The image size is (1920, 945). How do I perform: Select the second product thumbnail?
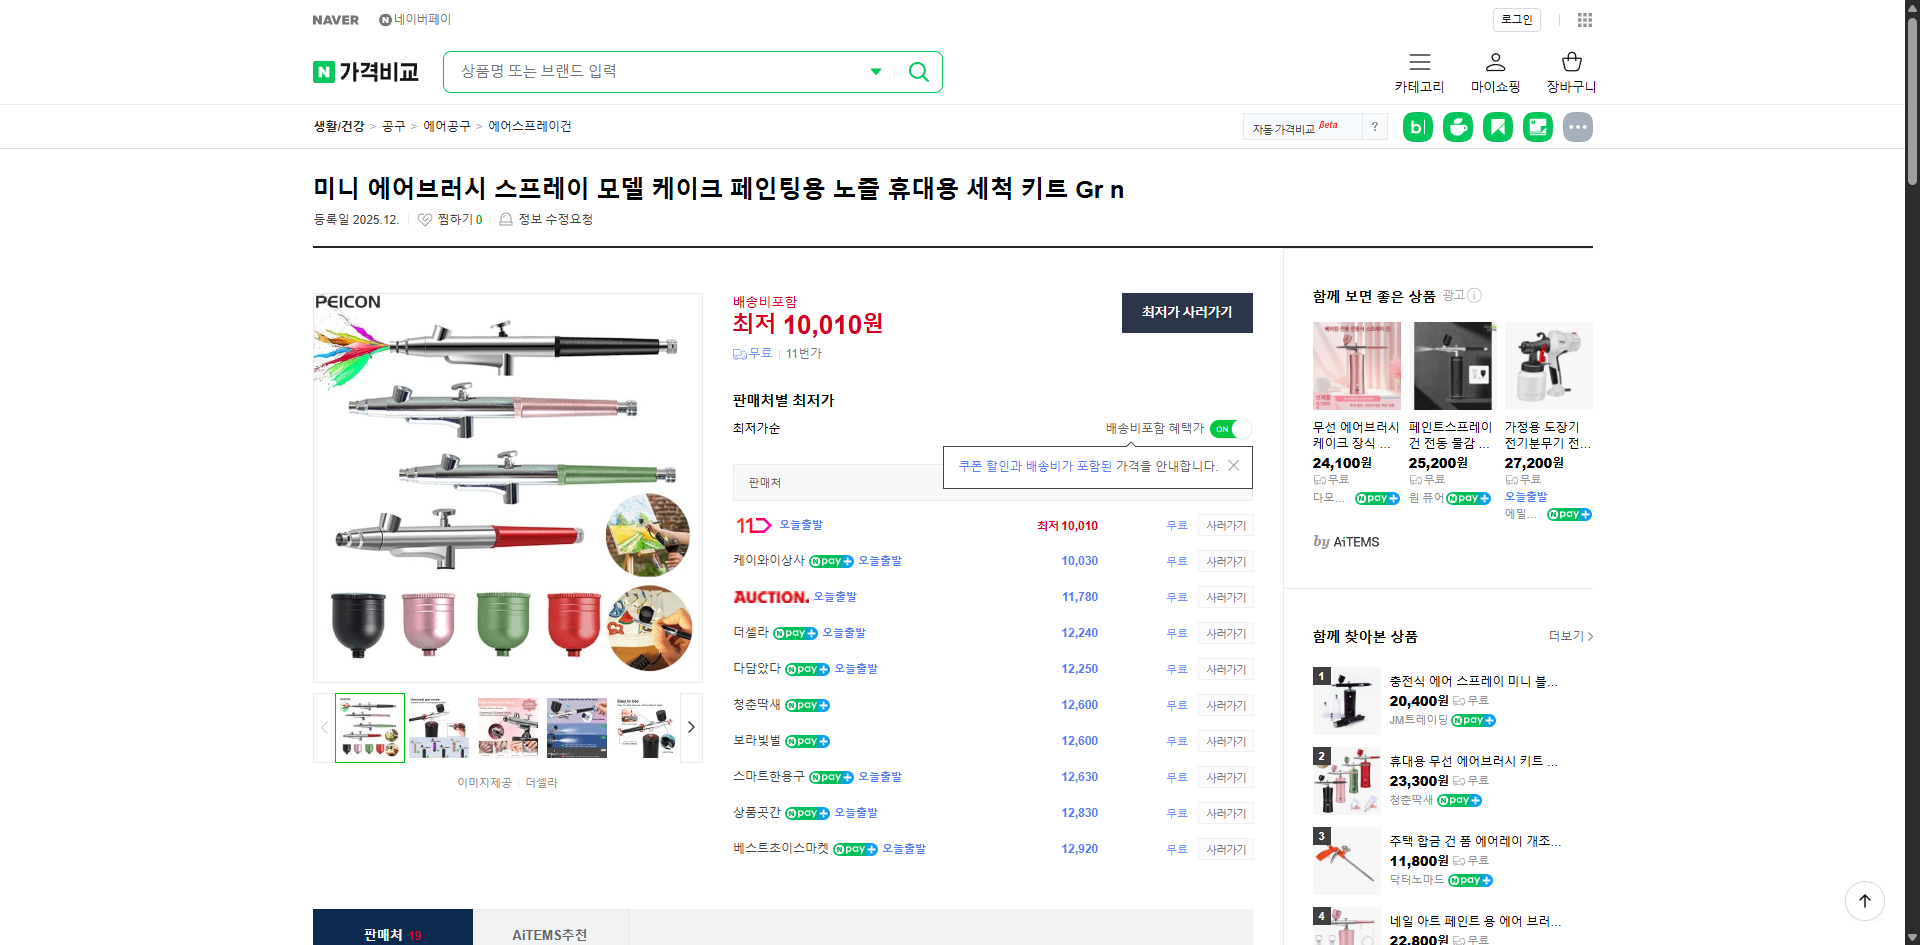(438, 727)
